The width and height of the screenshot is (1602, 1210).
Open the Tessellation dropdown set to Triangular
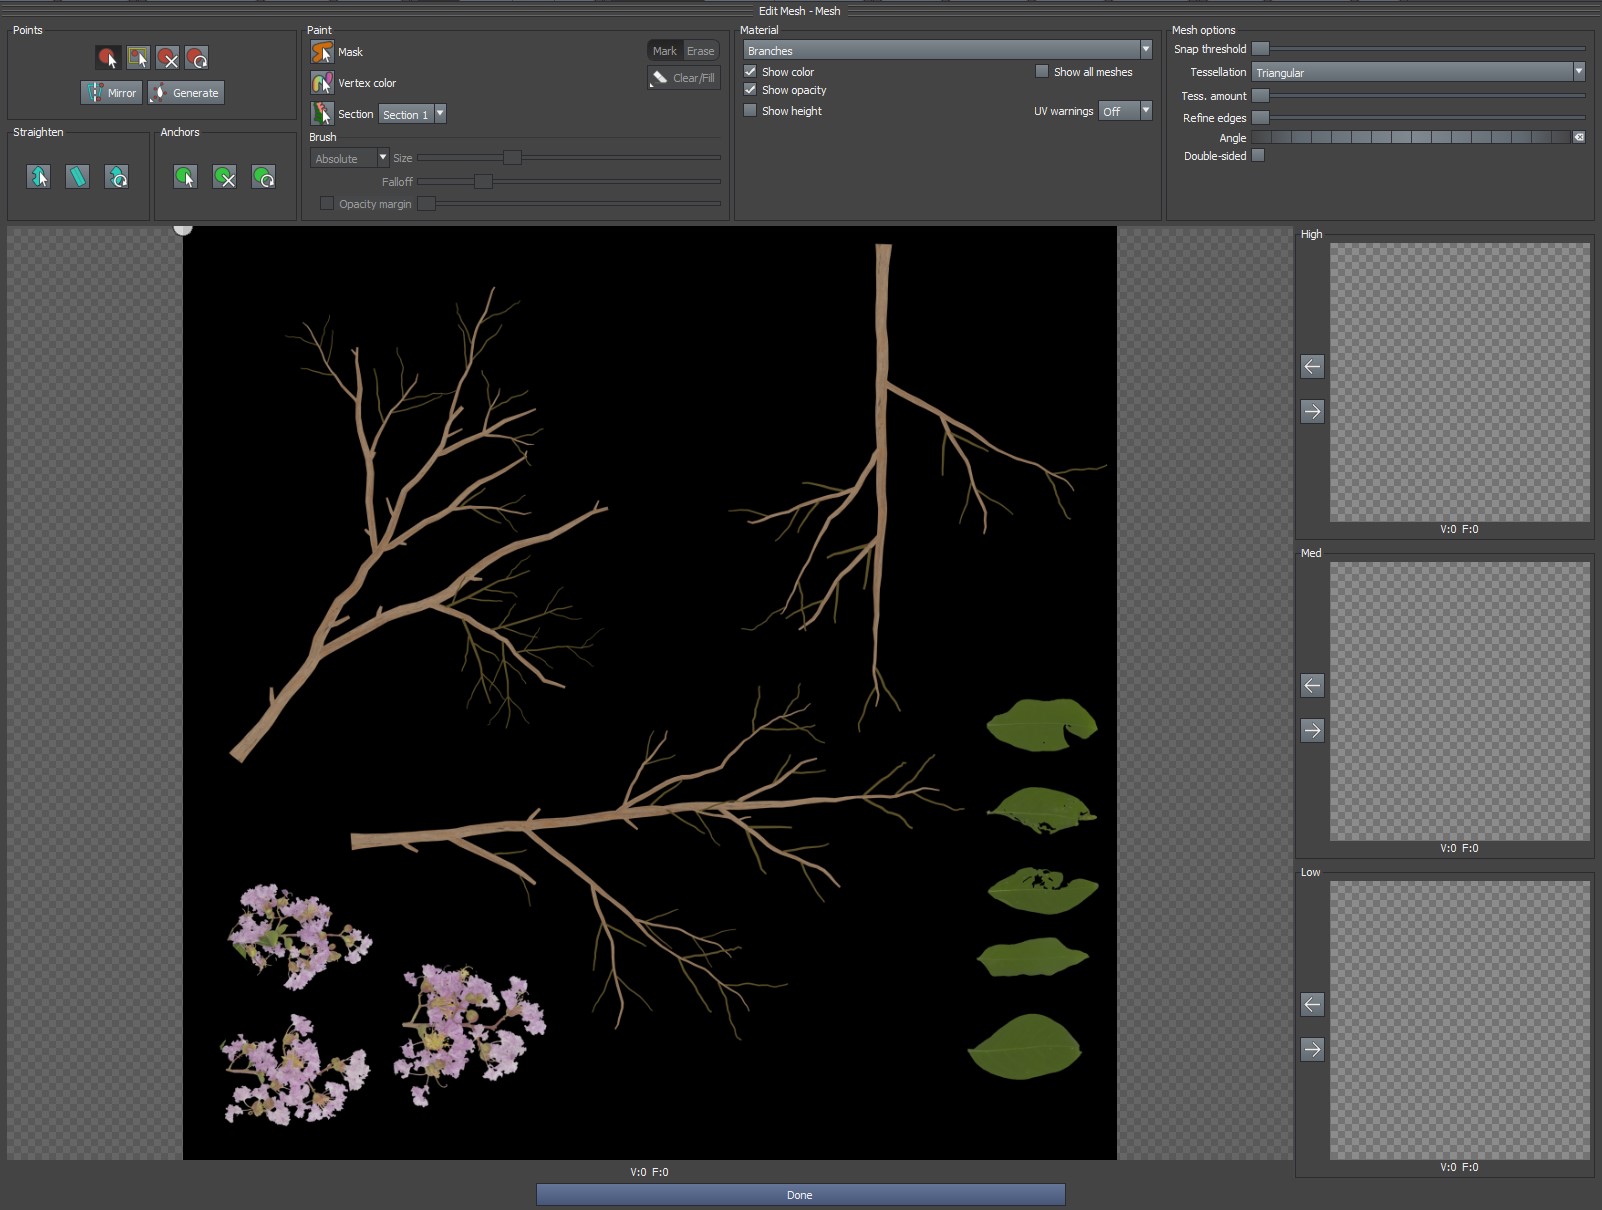[1576, 71]
